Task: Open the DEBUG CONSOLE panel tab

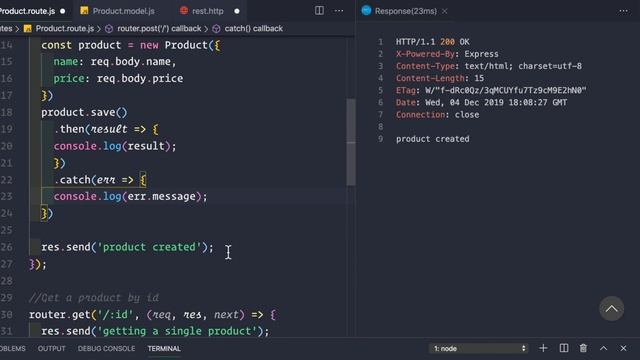Action: coord(106,349)
